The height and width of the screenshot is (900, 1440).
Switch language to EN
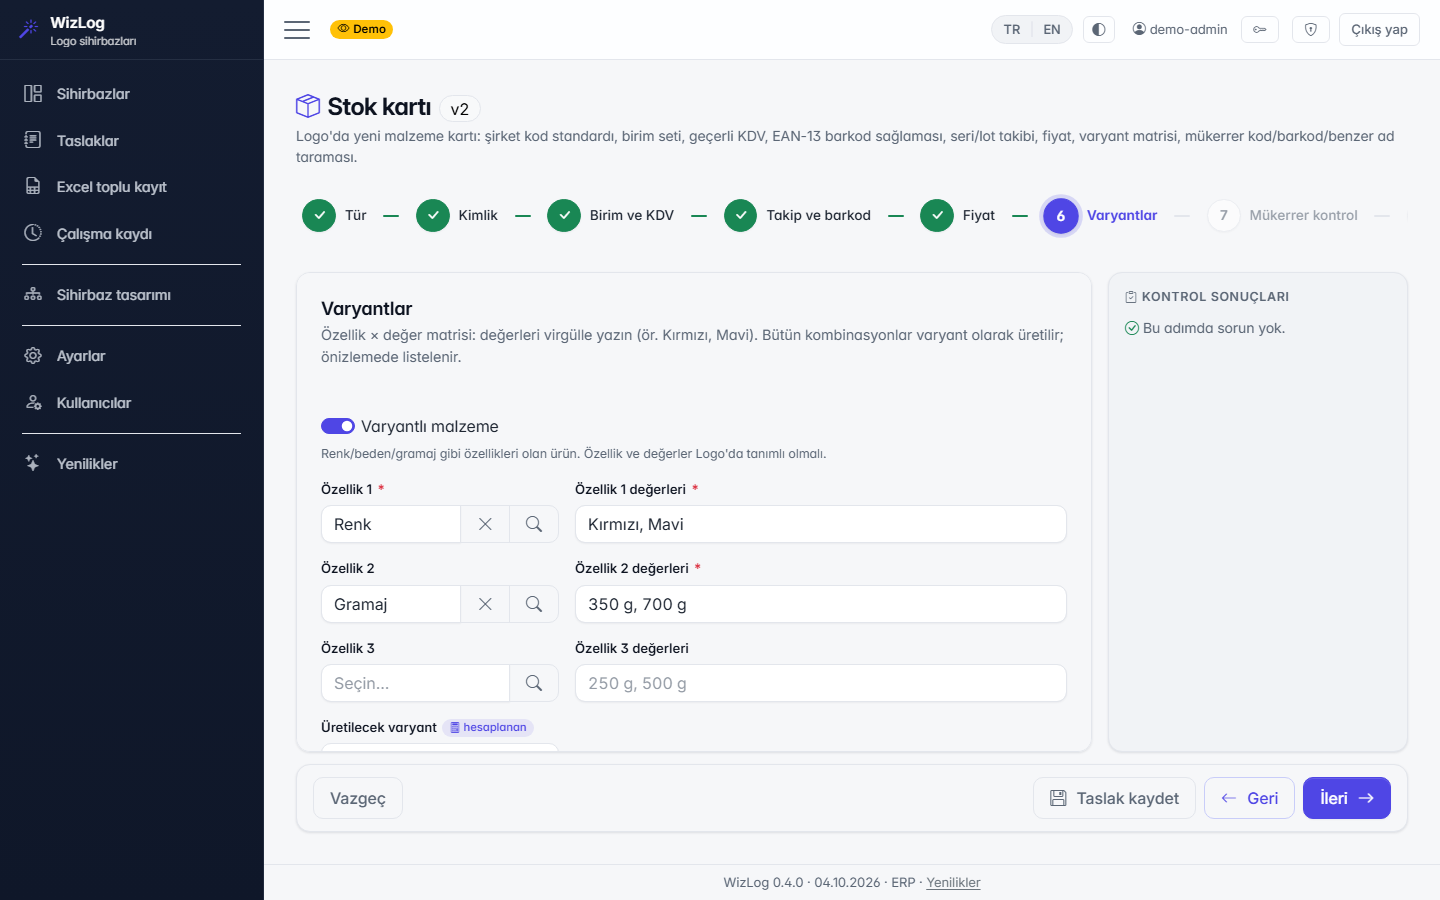tap(1052, 29)
